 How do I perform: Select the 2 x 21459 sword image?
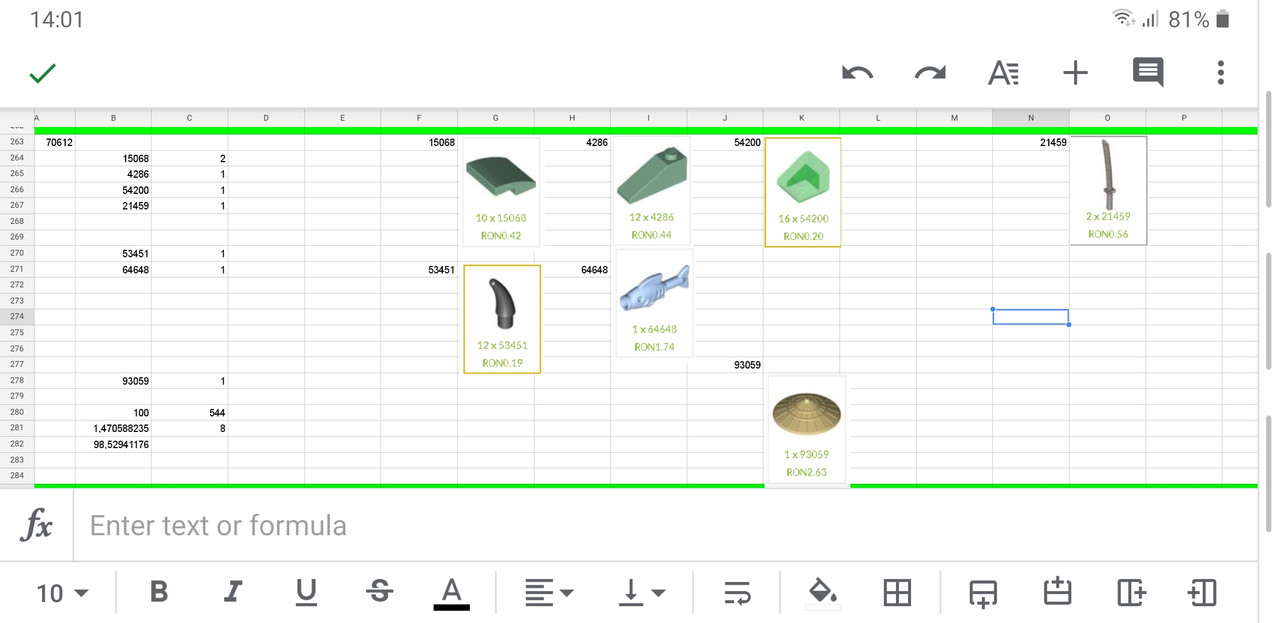pos(1108,190)
